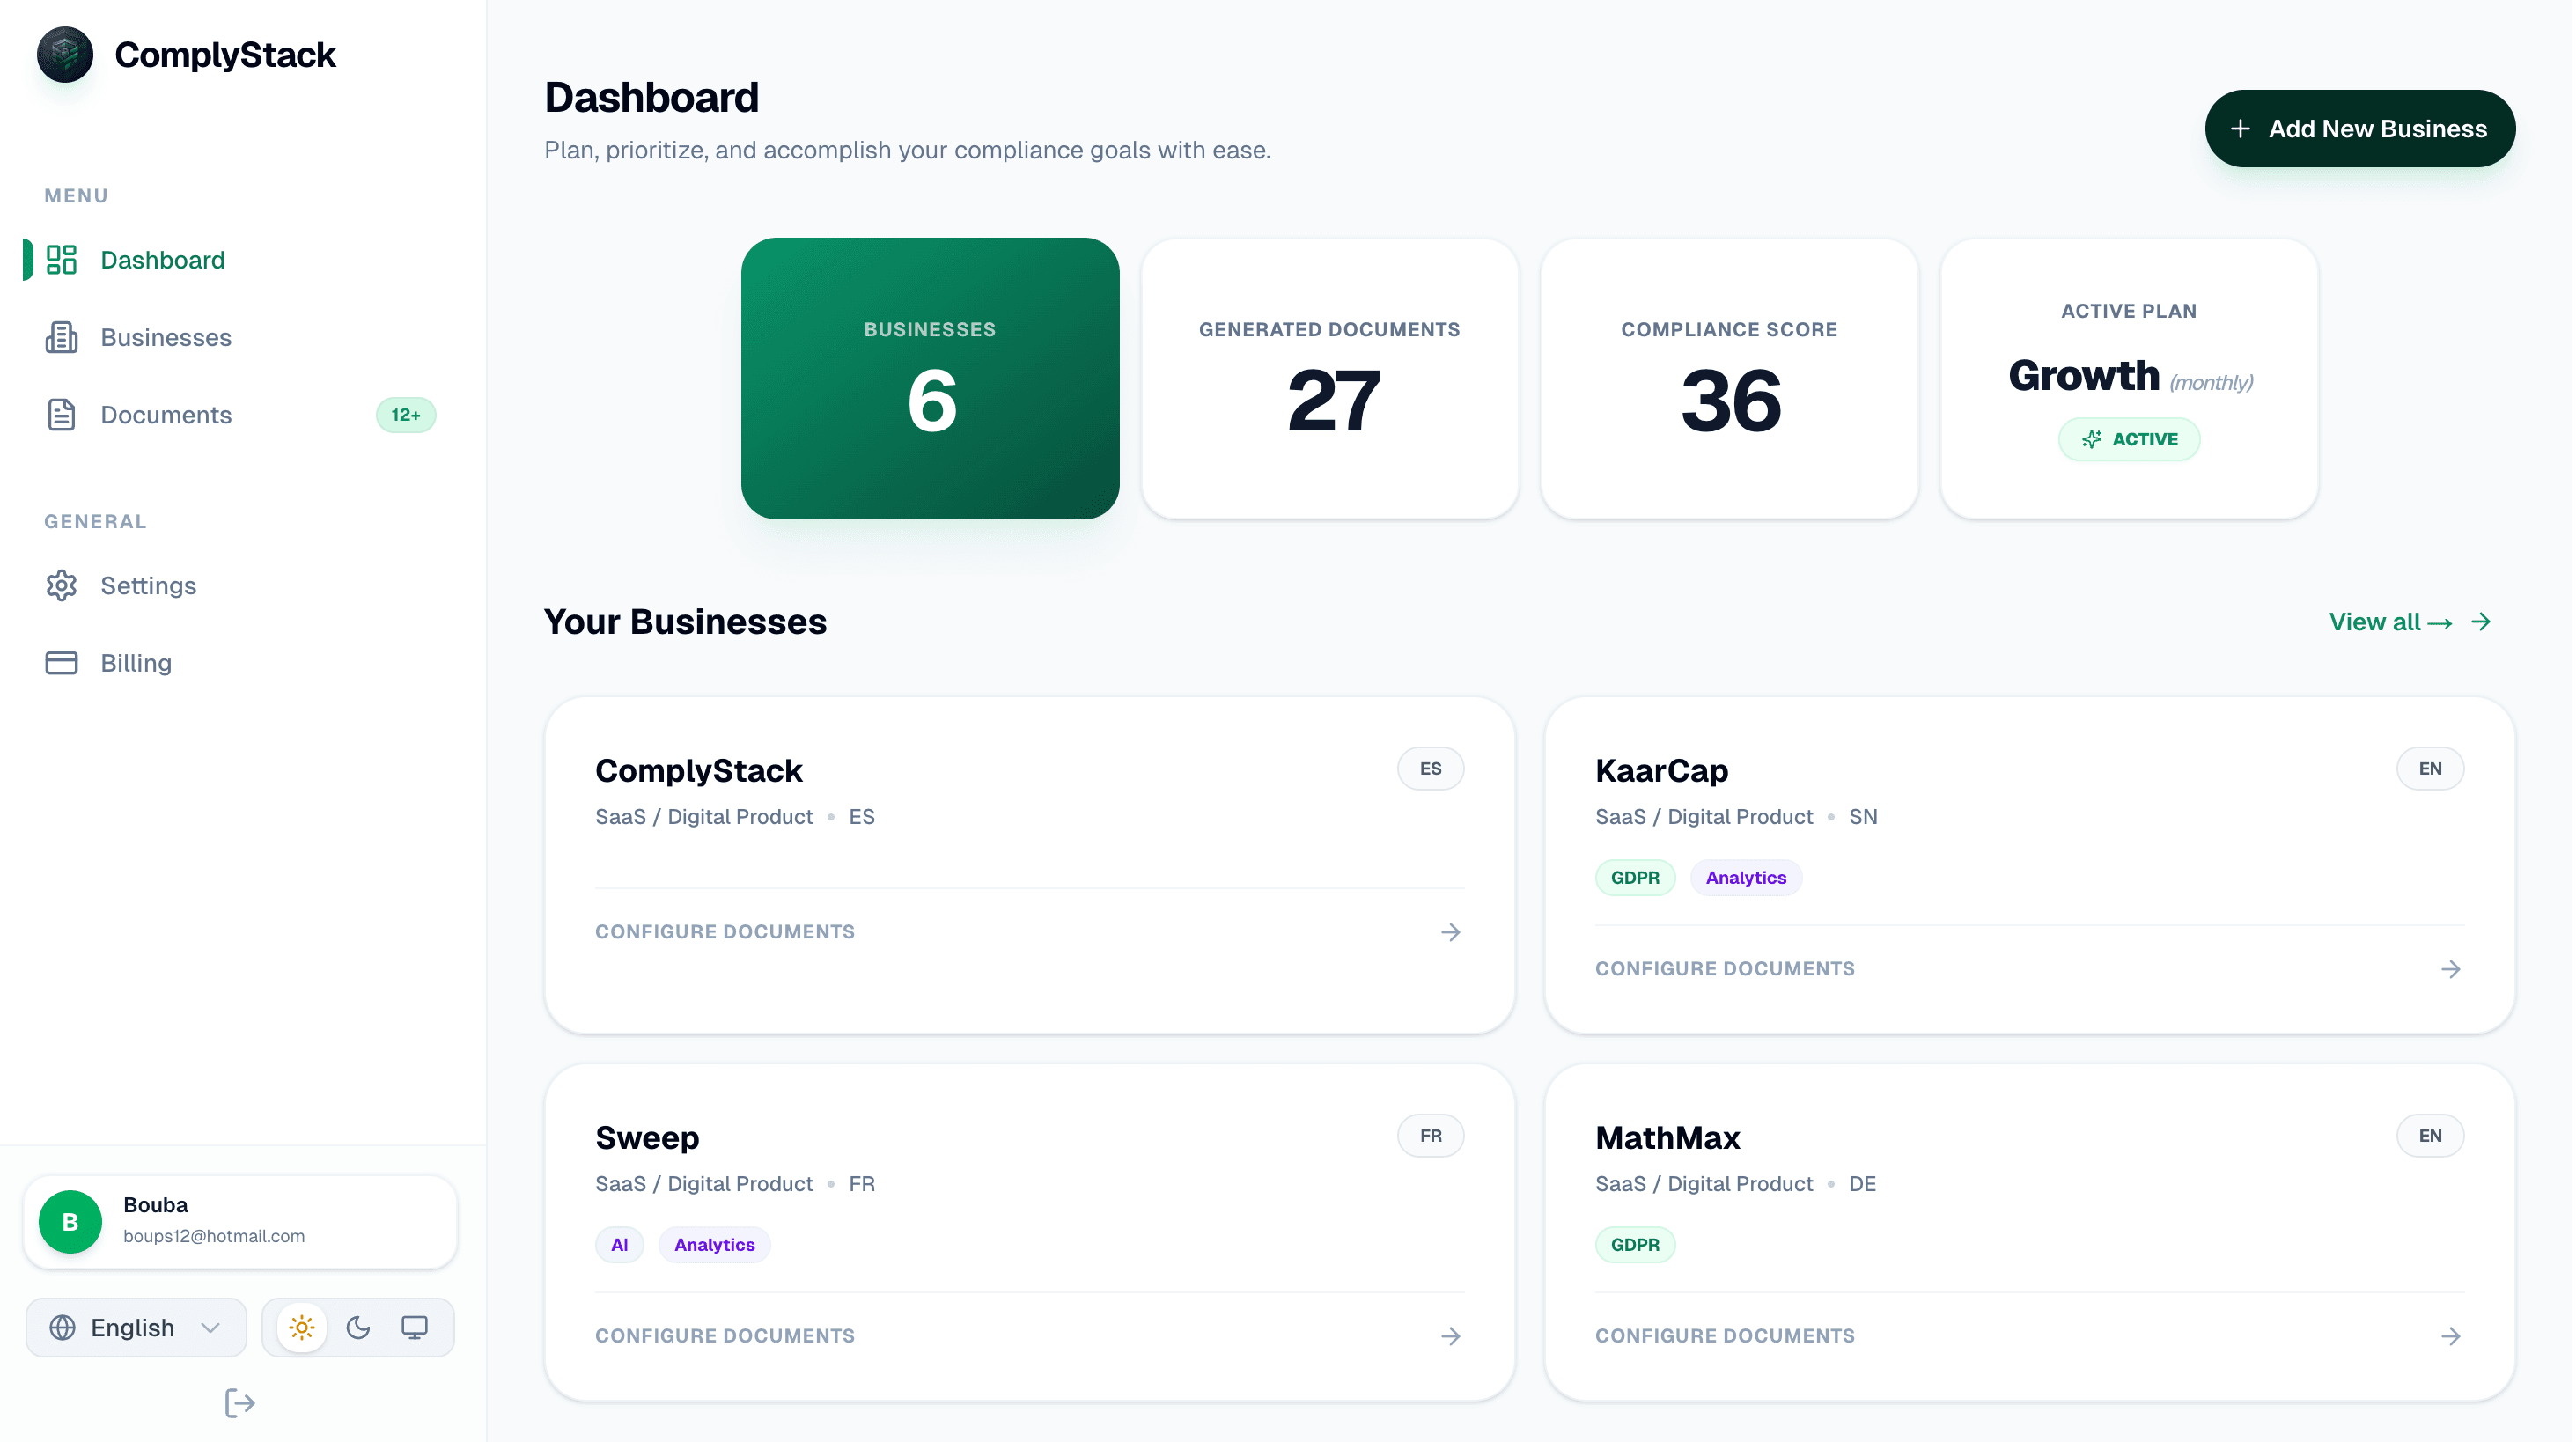Click the Add New Business button
This screenshot has width=2576, height=1442.
click(2360, 128)
